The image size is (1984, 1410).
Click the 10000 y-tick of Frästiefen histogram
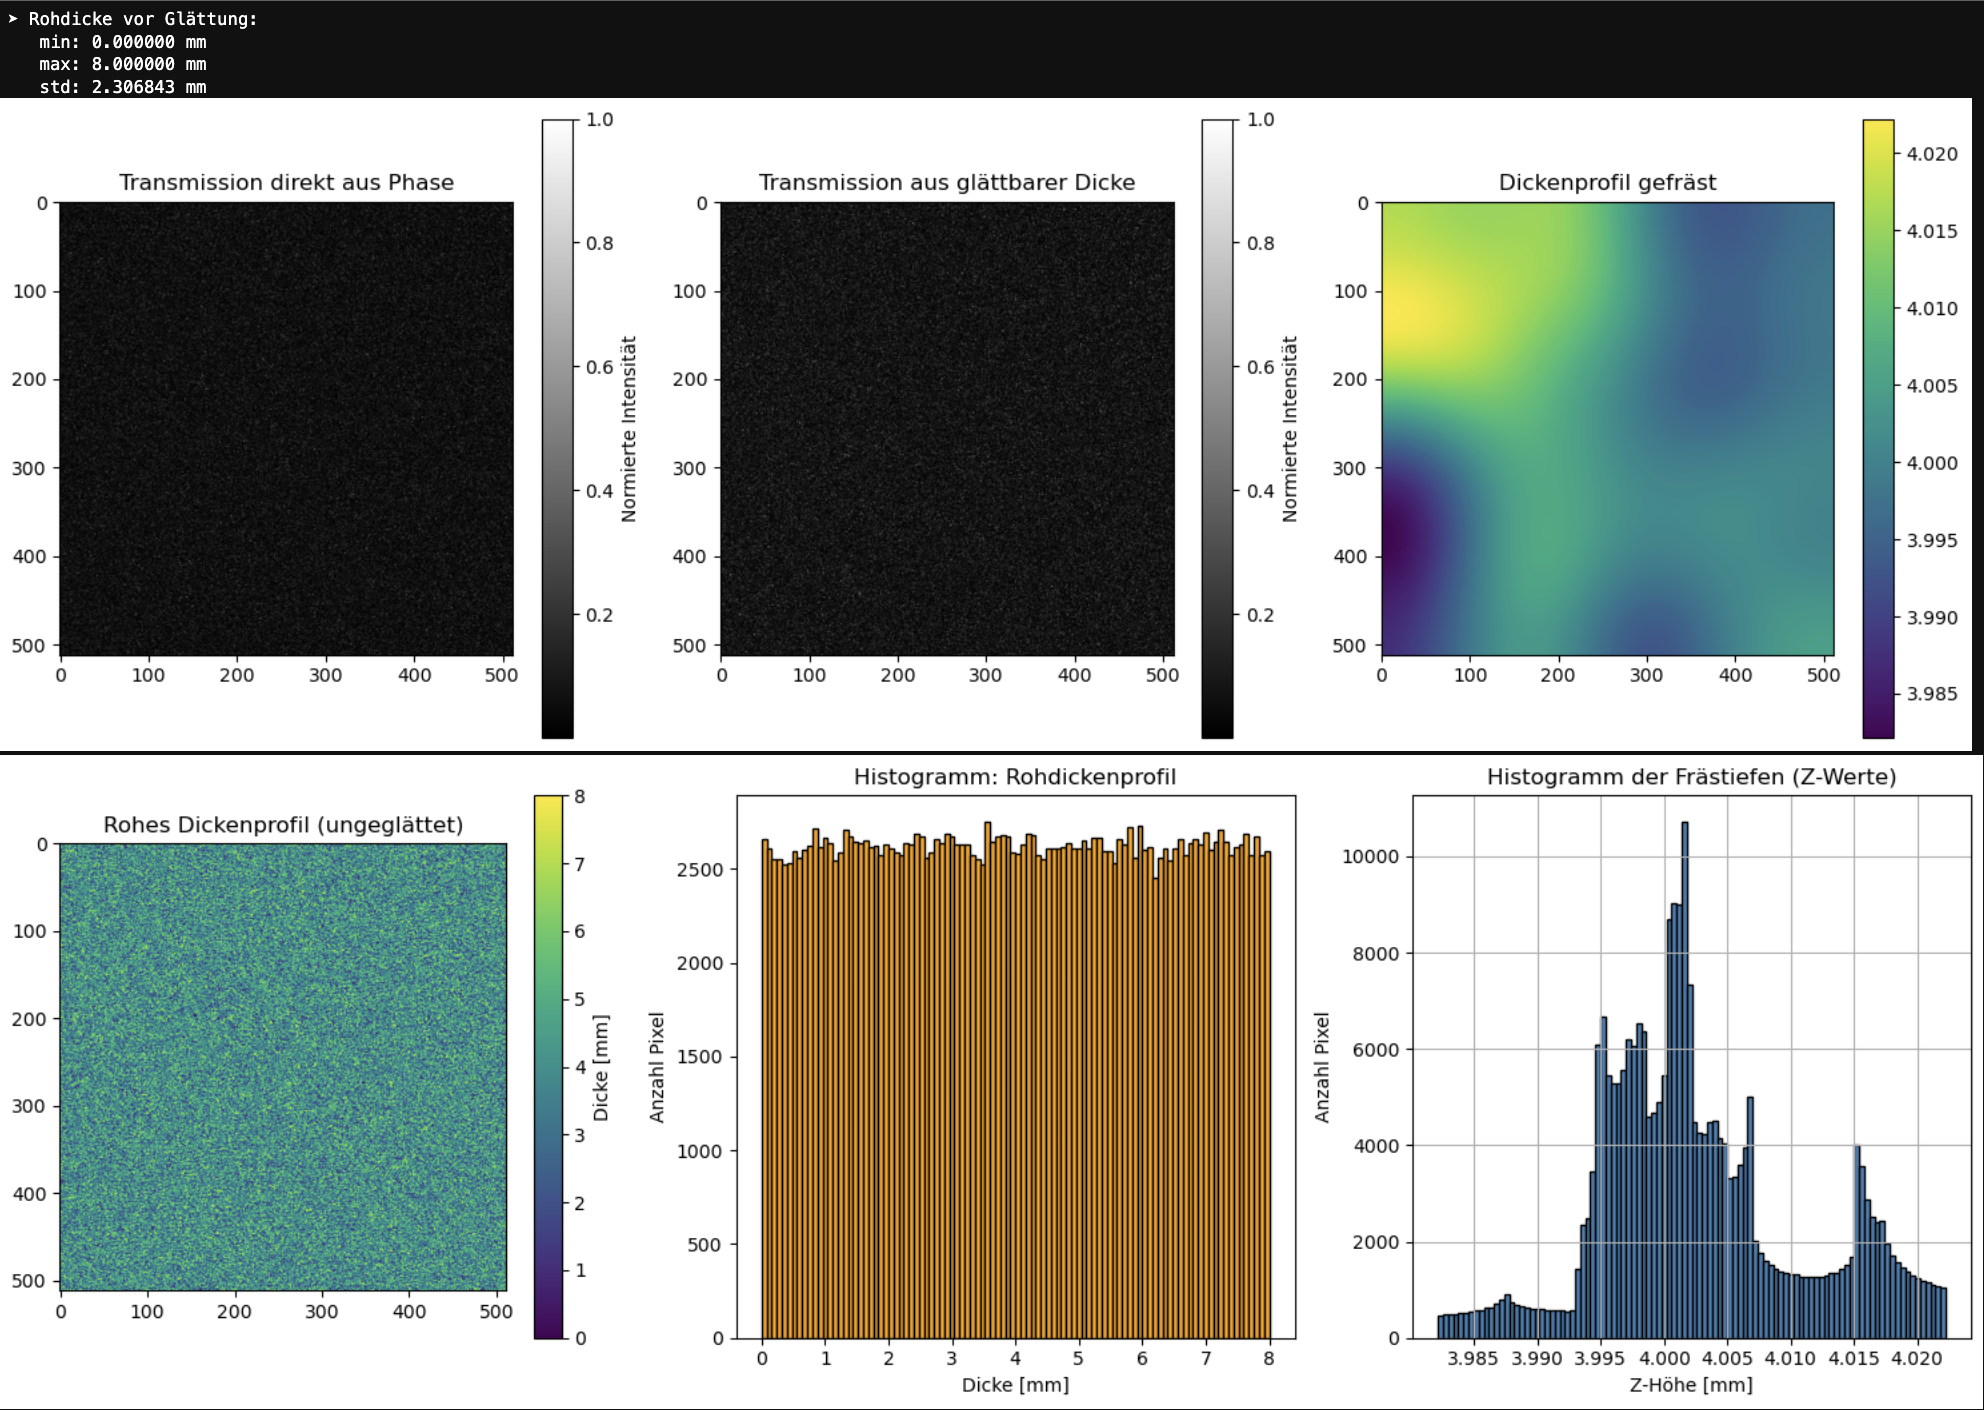point(1370,856)
